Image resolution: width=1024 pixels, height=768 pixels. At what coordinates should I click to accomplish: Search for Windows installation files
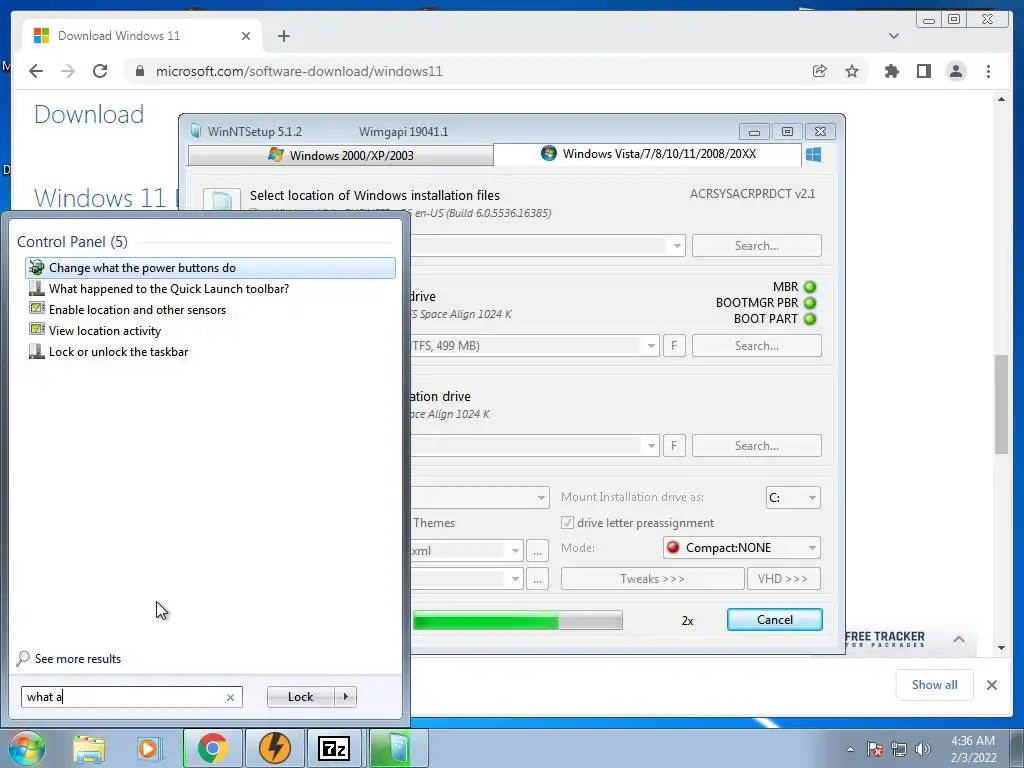coord(756,246)
